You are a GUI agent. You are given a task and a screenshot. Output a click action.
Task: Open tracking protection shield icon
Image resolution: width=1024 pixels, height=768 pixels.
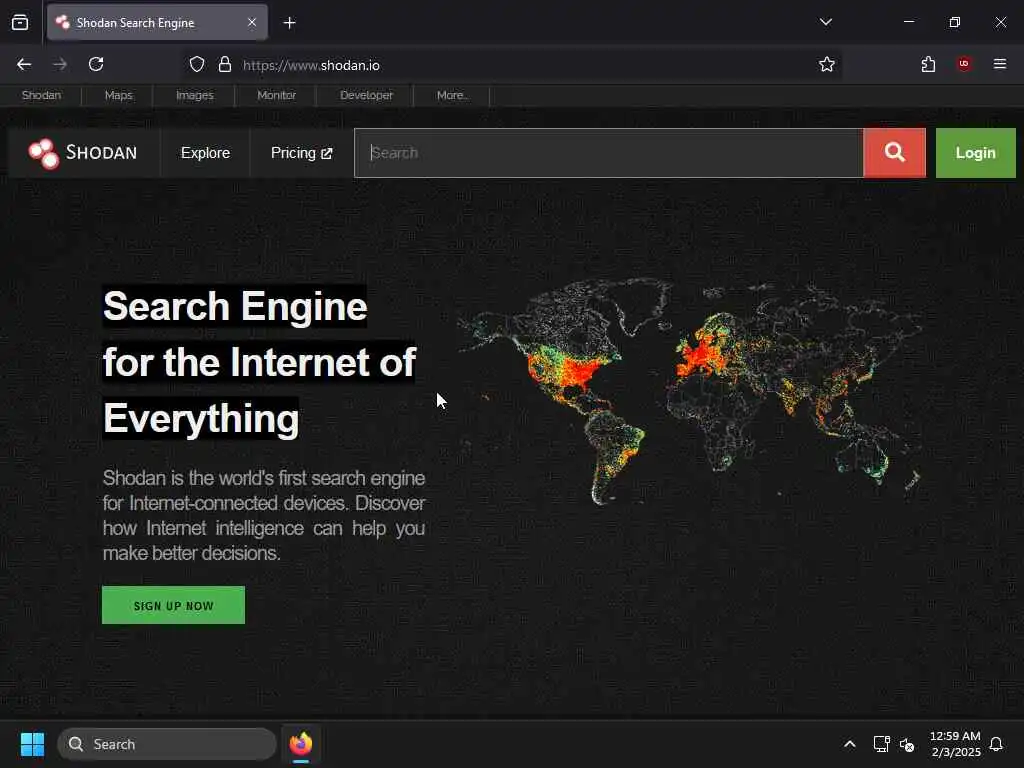(x=197, y=65)
